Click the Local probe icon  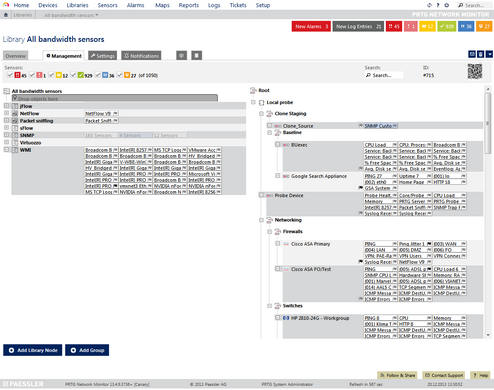point(262,103)
